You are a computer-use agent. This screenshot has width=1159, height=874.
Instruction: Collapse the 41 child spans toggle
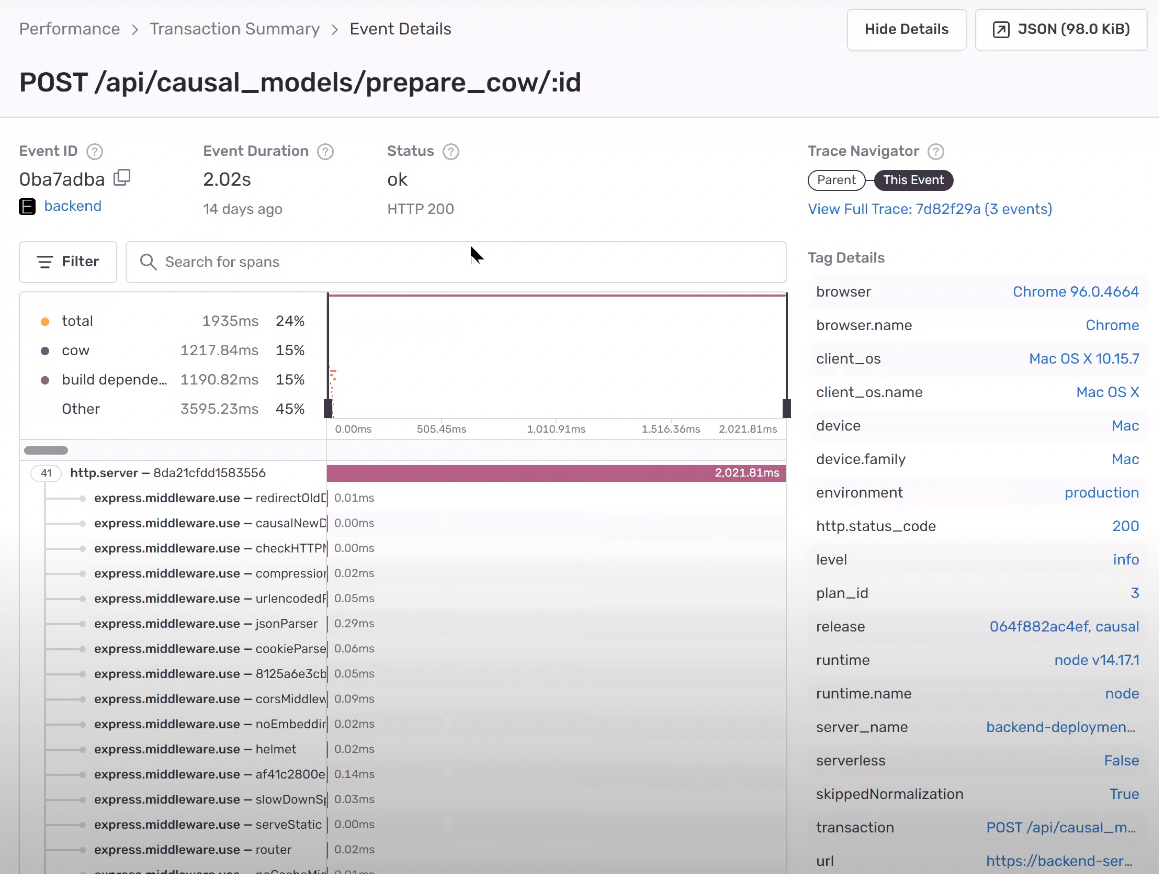tap(46, 473)
